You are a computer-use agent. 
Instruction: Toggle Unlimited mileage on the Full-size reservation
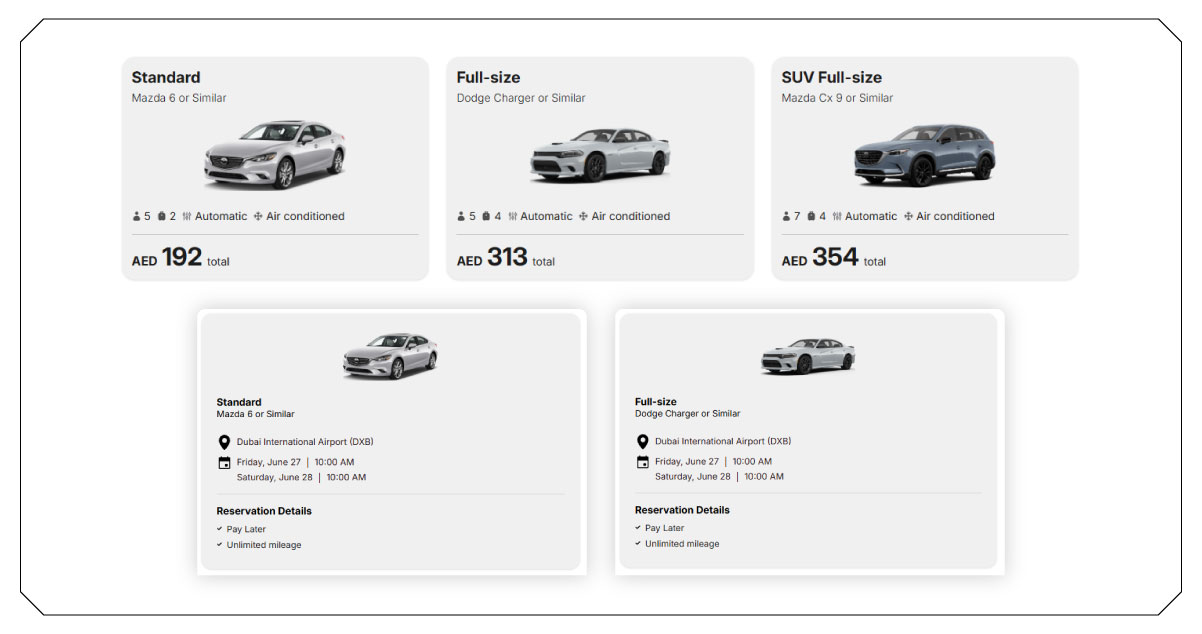pos(640,544)
